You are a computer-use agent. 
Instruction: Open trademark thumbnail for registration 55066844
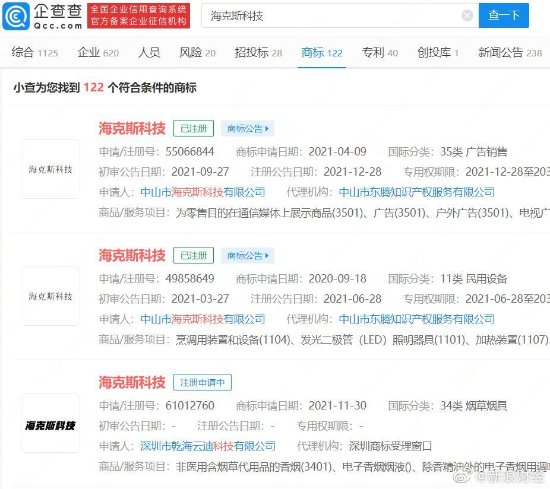50,169
